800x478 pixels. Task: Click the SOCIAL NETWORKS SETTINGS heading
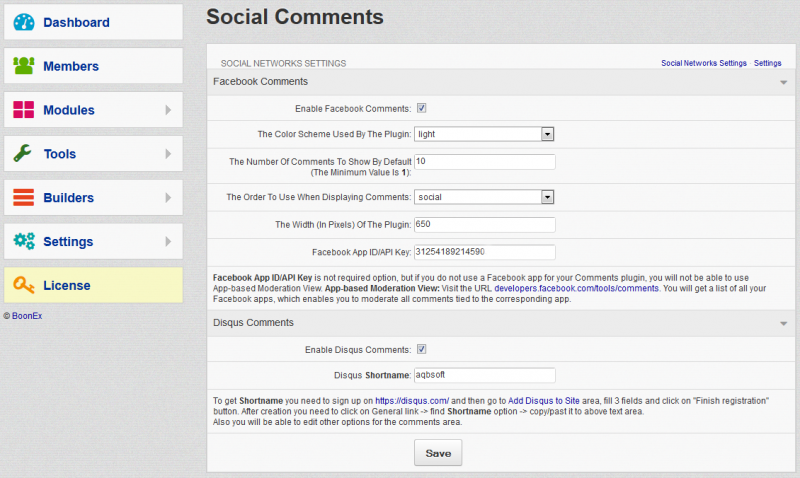(x=283, y=63)
